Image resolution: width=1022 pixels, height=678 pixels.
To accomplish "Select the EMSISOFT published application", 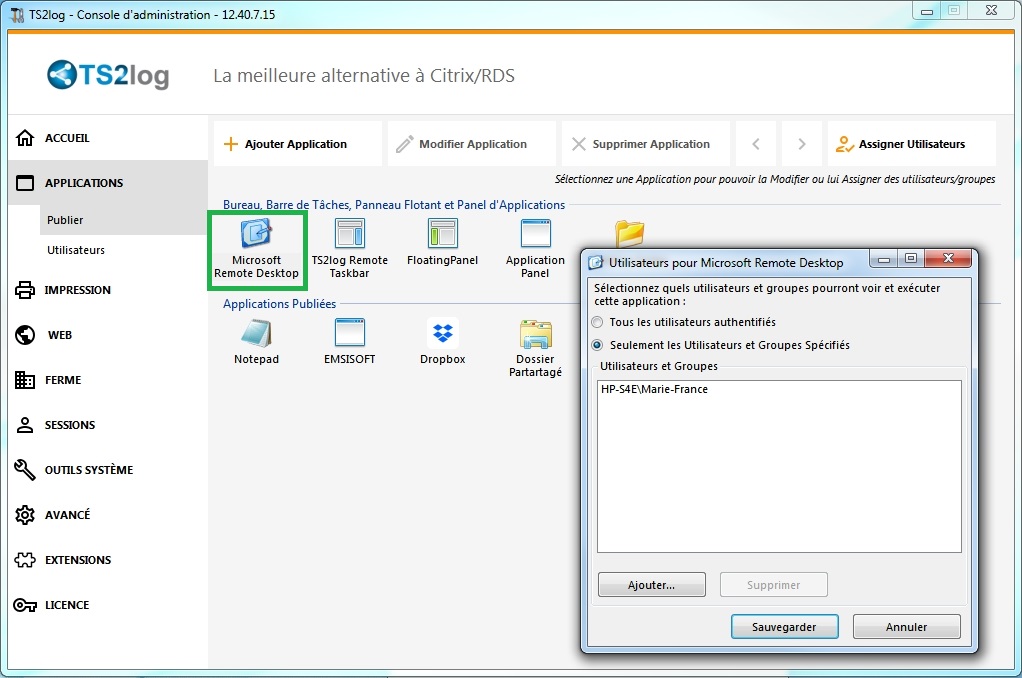I will pos(349,342).
